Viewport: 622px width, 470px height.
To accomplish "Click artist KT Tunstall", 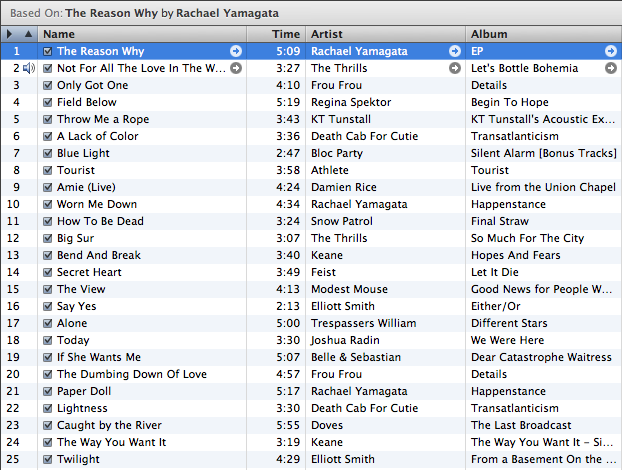I will tap(341, 119).
